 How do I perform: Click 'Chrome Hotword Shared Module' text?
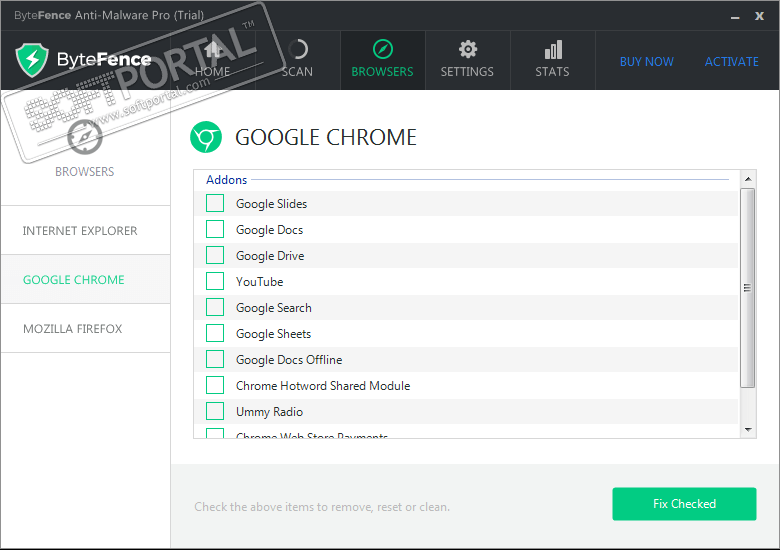coord(323,385)
